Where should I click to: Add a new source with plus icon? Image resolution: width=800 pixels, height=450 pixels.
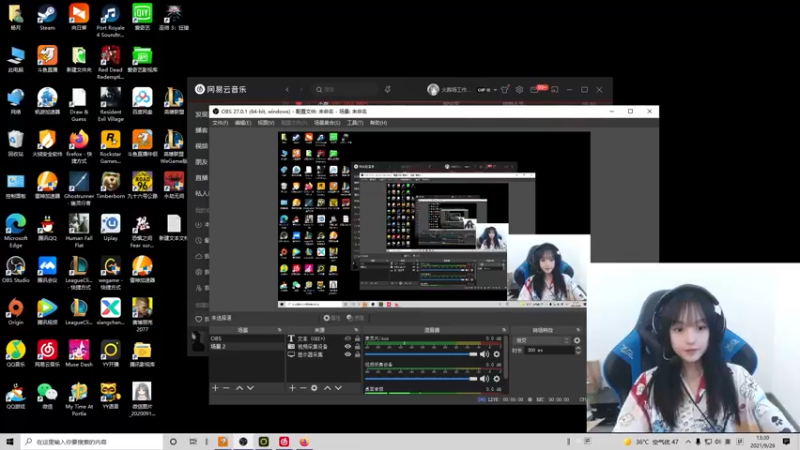coord(292,388)
